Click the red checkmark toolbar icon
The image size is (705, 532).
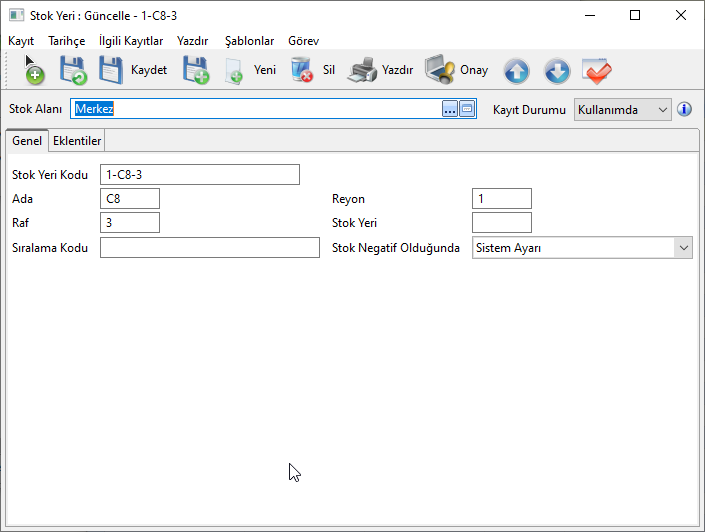click(x=597, y=71)
